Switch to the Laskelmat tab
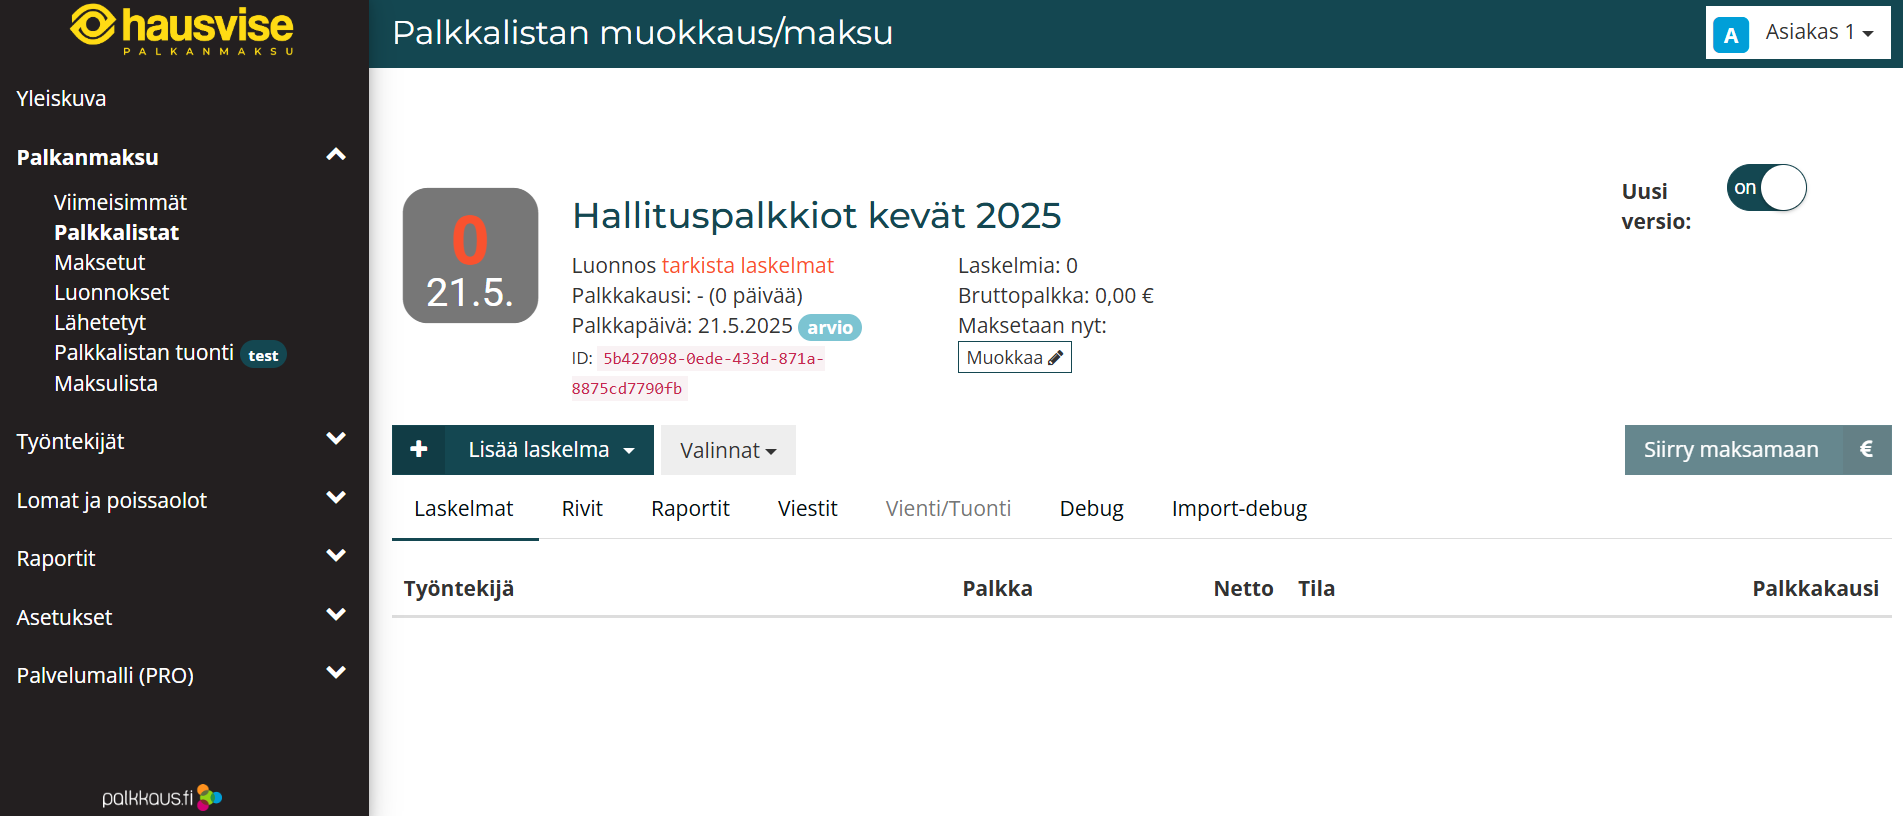This screenshot has height=816, width=1903. [464, 509]
